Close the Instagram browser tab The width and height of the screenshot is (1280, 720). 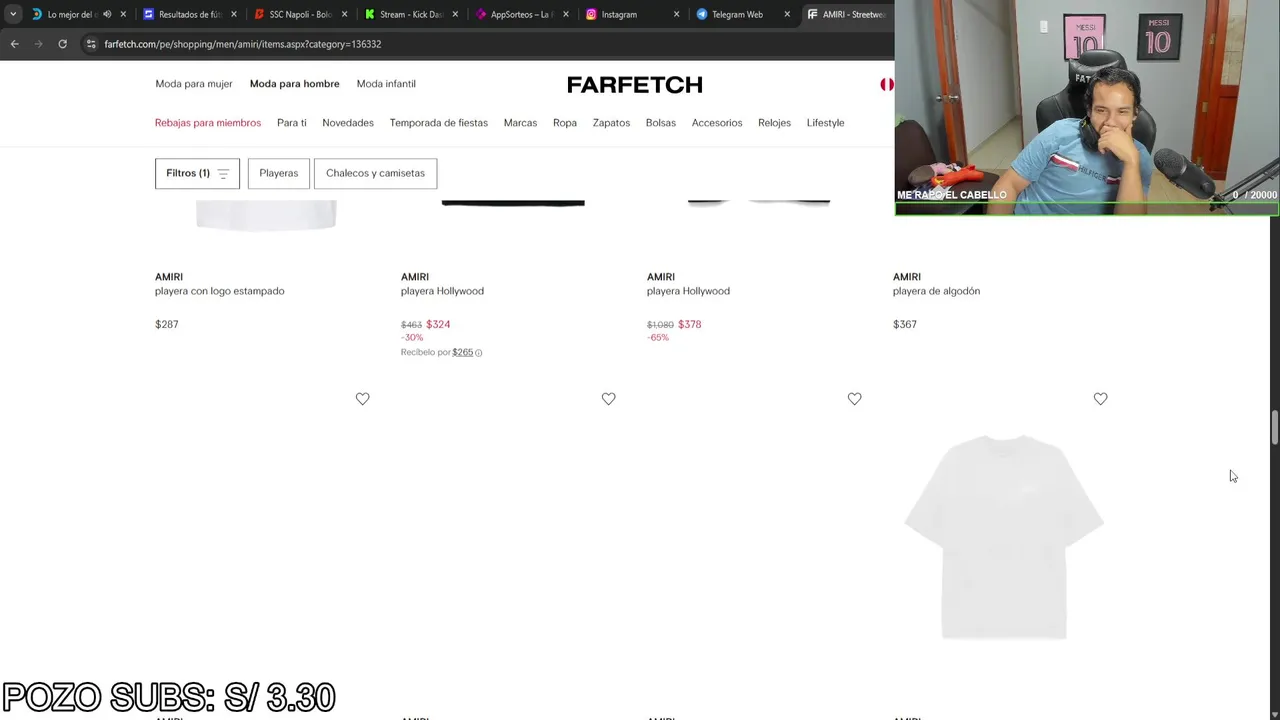coord(676,14)
